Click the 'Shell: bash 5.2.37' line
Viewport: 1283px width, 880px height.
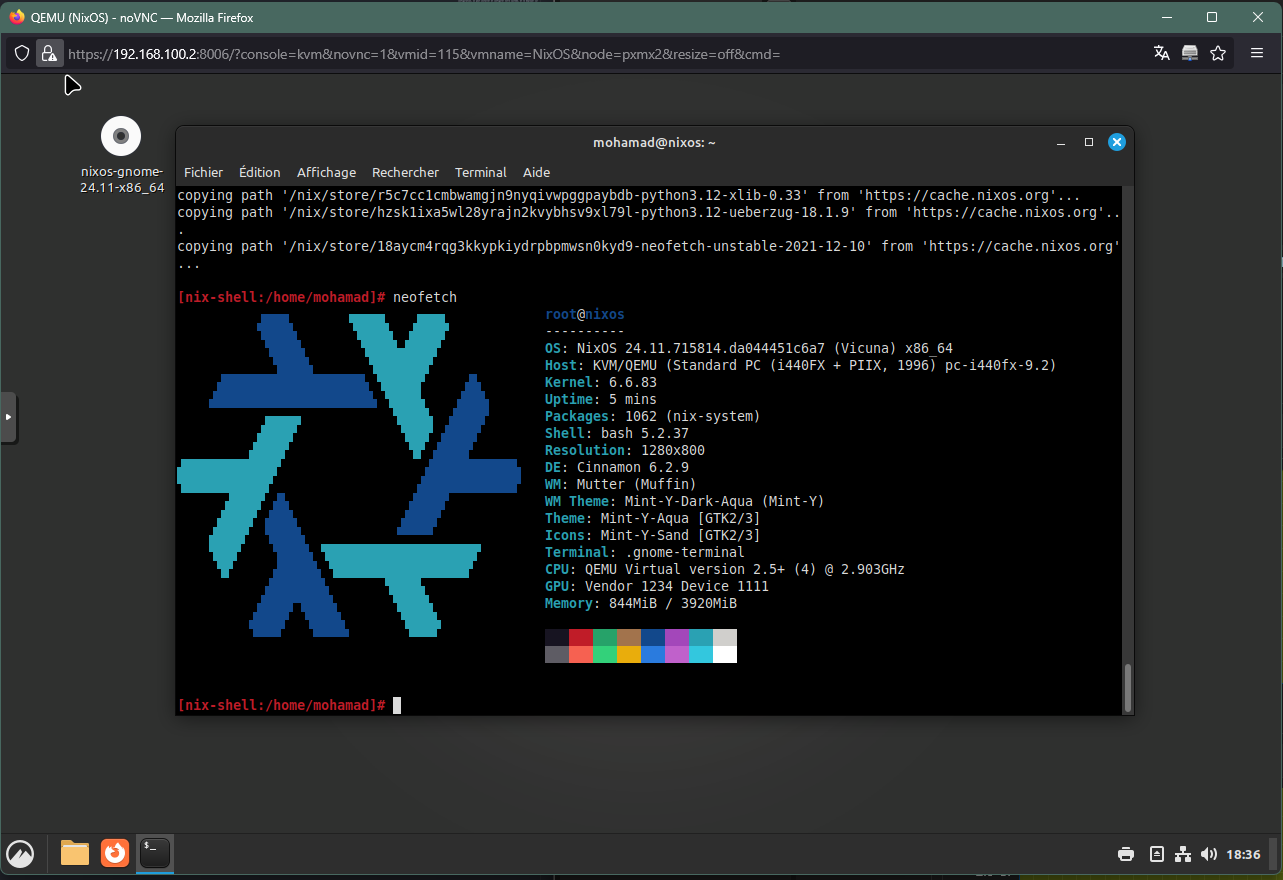[x=617, y=433]
